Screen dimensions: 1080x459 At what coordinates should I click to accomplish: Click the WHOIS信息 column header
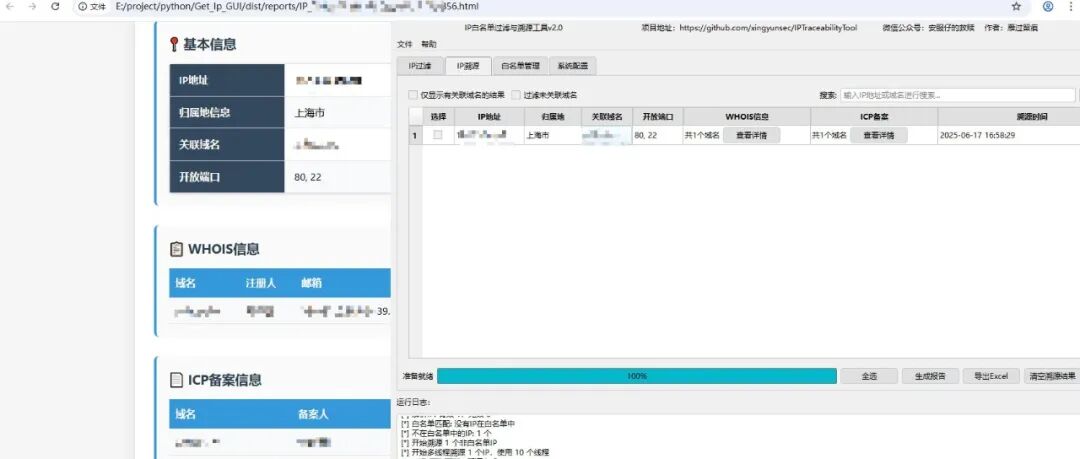(747, 117)
